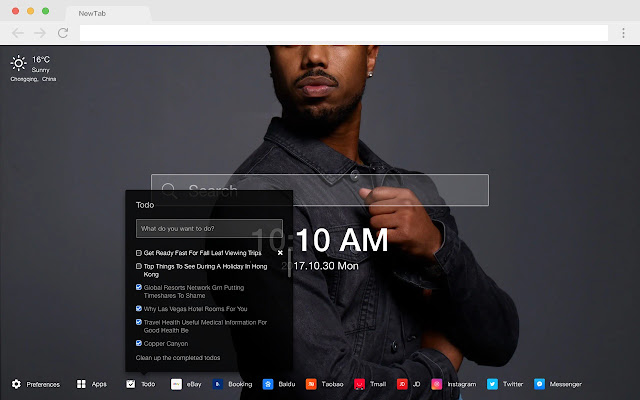Screen dimensions: 640x400
Task: Click the Twitter label
Action: (x=513, y=384)
